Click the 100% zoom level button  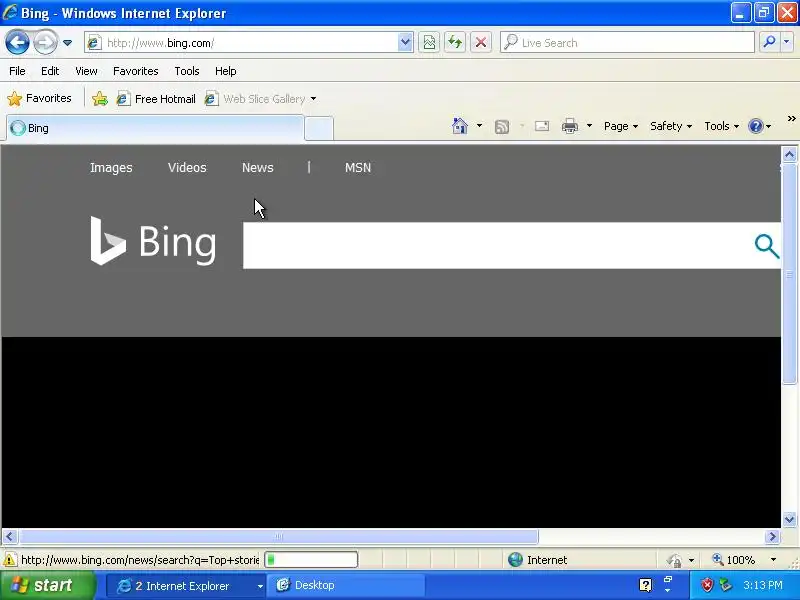[x=734, y=560]
